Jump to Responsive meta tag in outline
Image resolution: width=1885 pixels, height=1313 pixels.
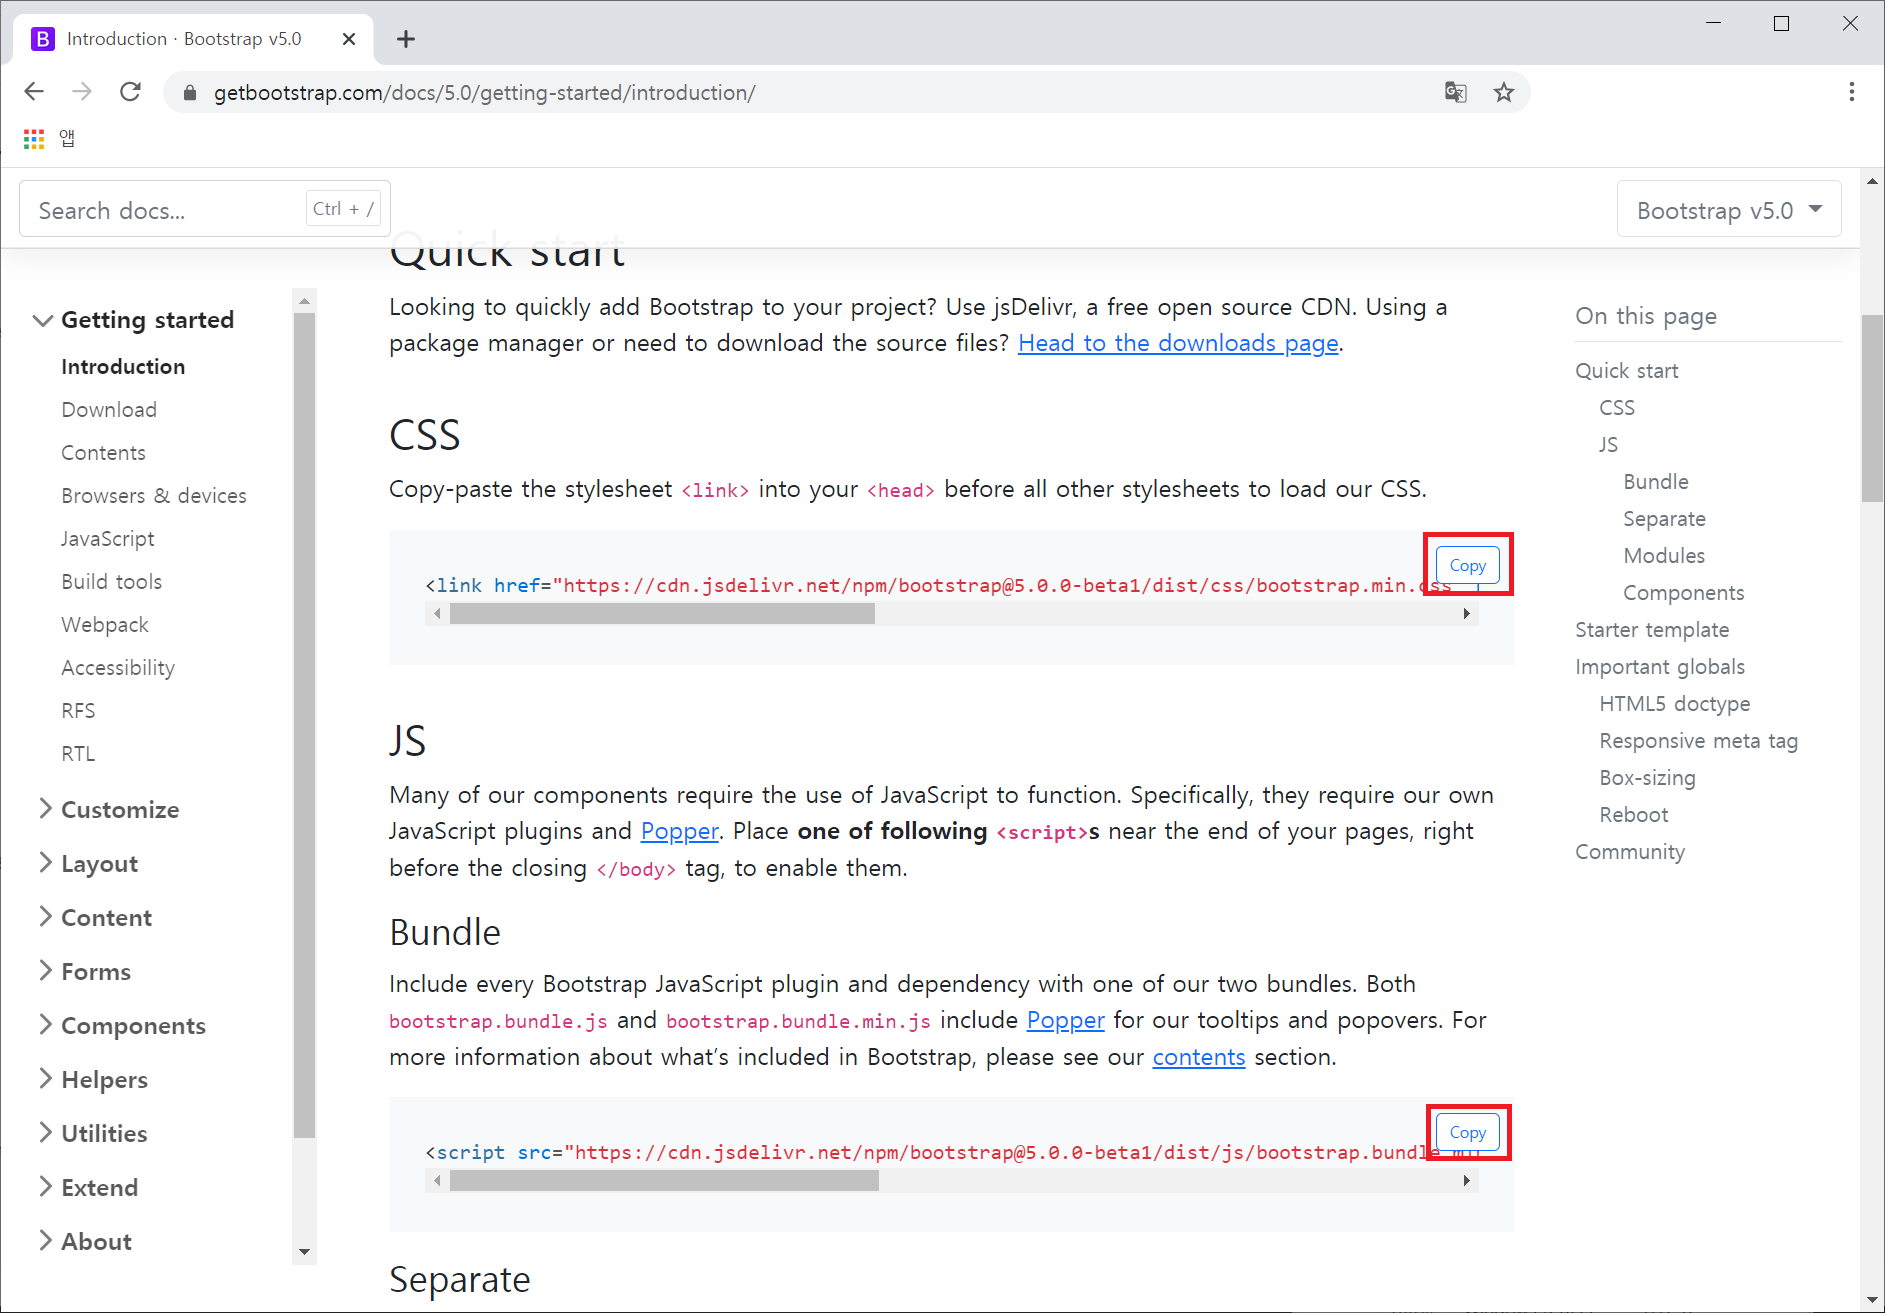coord(1699,741)
